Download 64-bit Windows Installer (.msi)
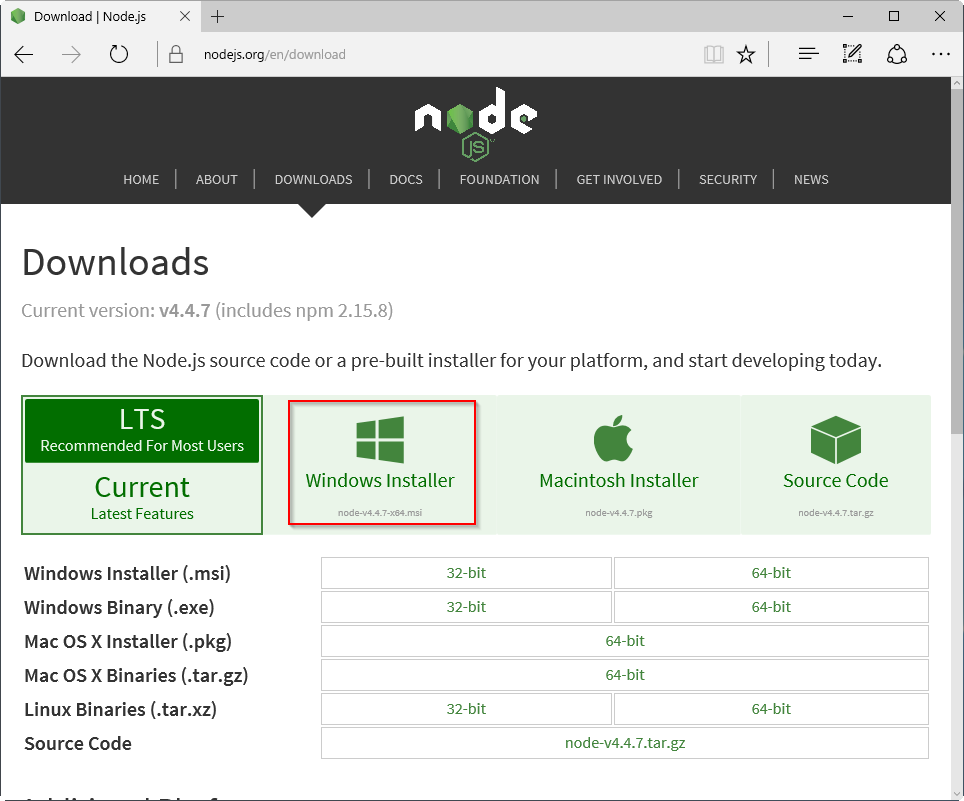The image size is (964, 801). pos(771,573)
